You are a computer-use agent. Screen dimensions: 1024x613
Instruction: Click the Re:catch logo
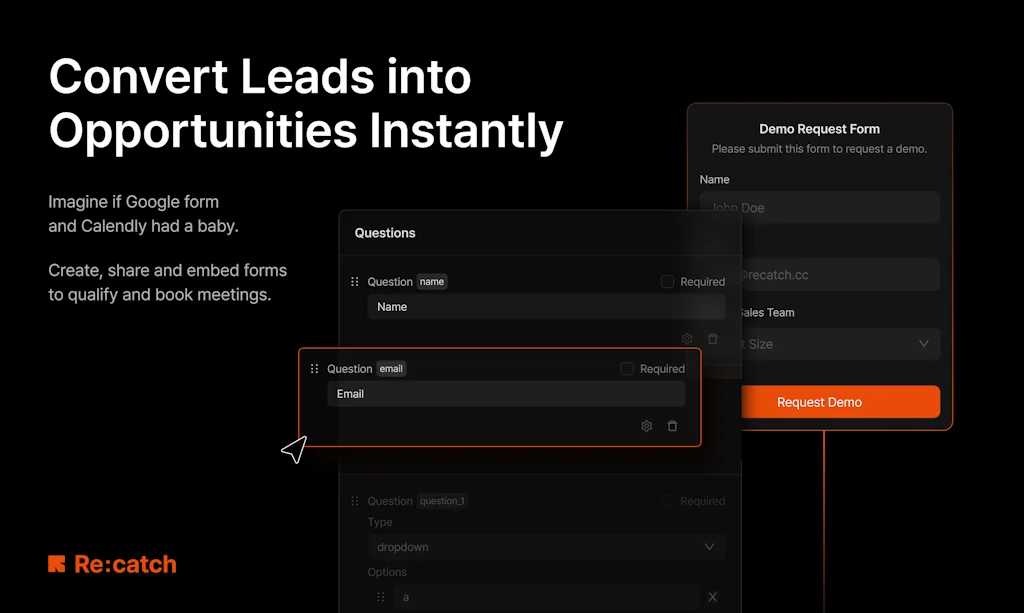(x=112, y=564)
